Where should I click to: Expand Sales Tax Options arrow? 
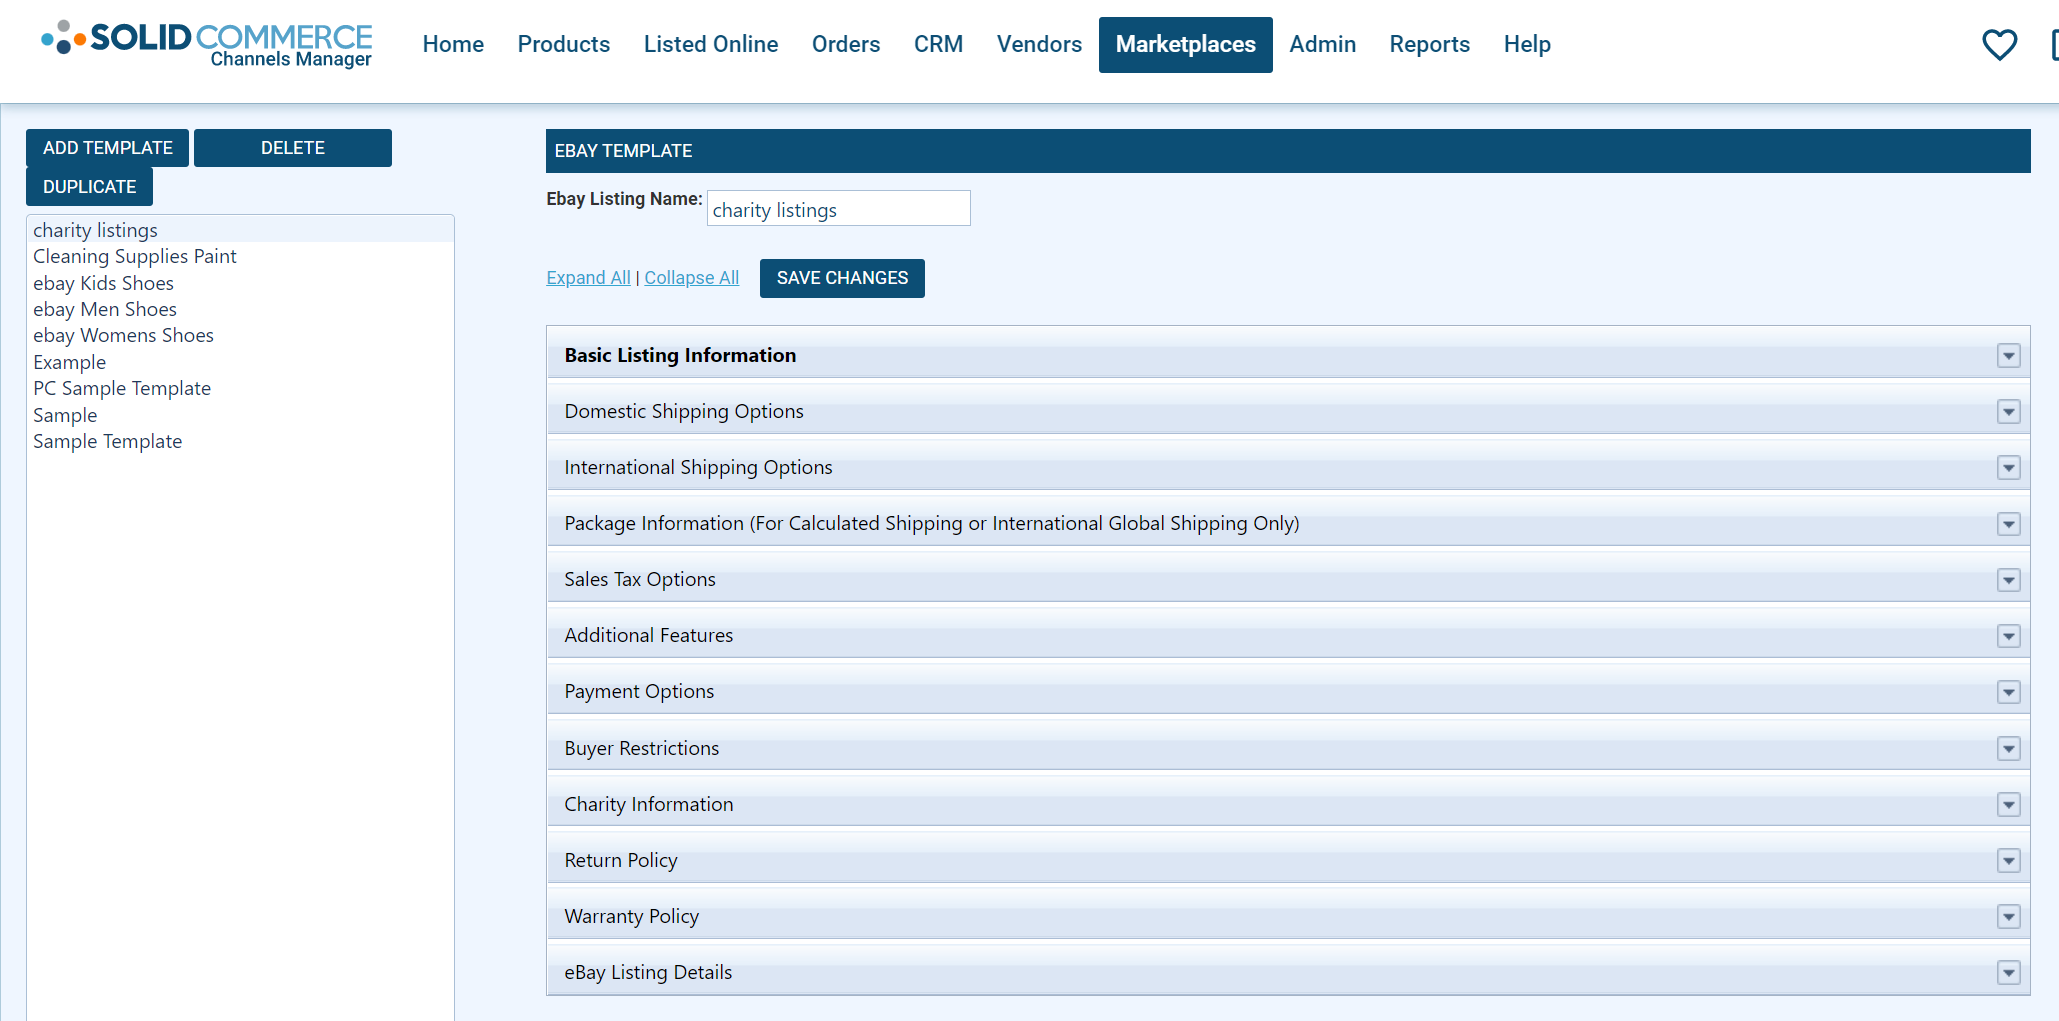tap(2008, 580)
